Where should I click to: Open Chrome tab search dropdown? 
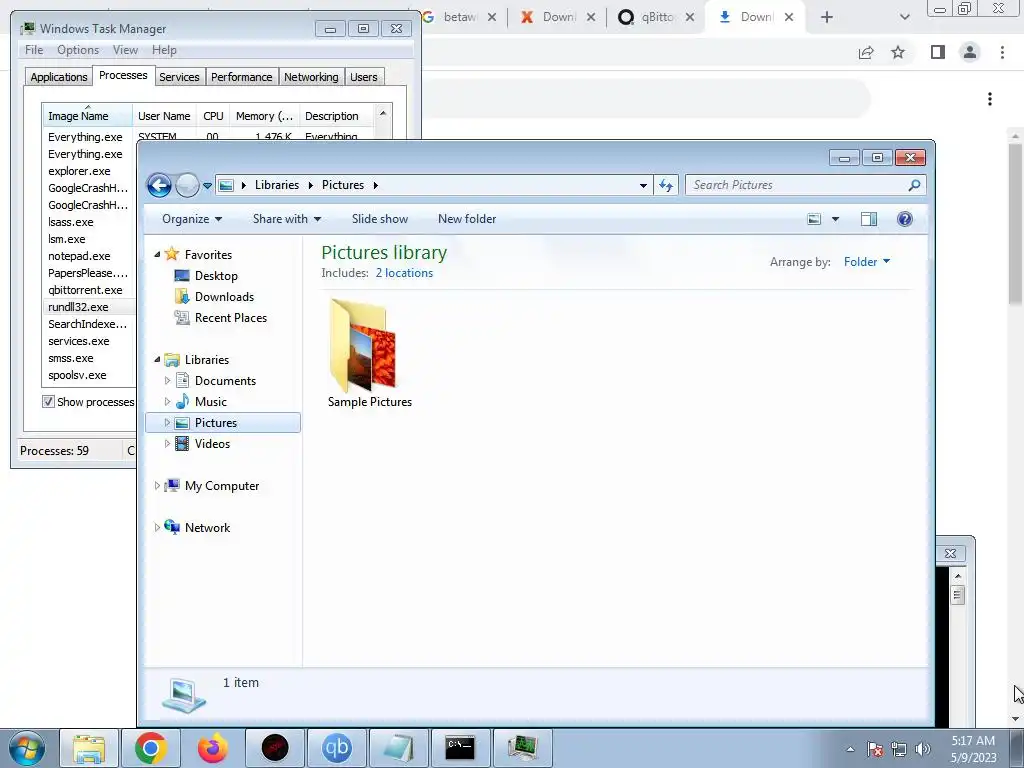point(904,17)
